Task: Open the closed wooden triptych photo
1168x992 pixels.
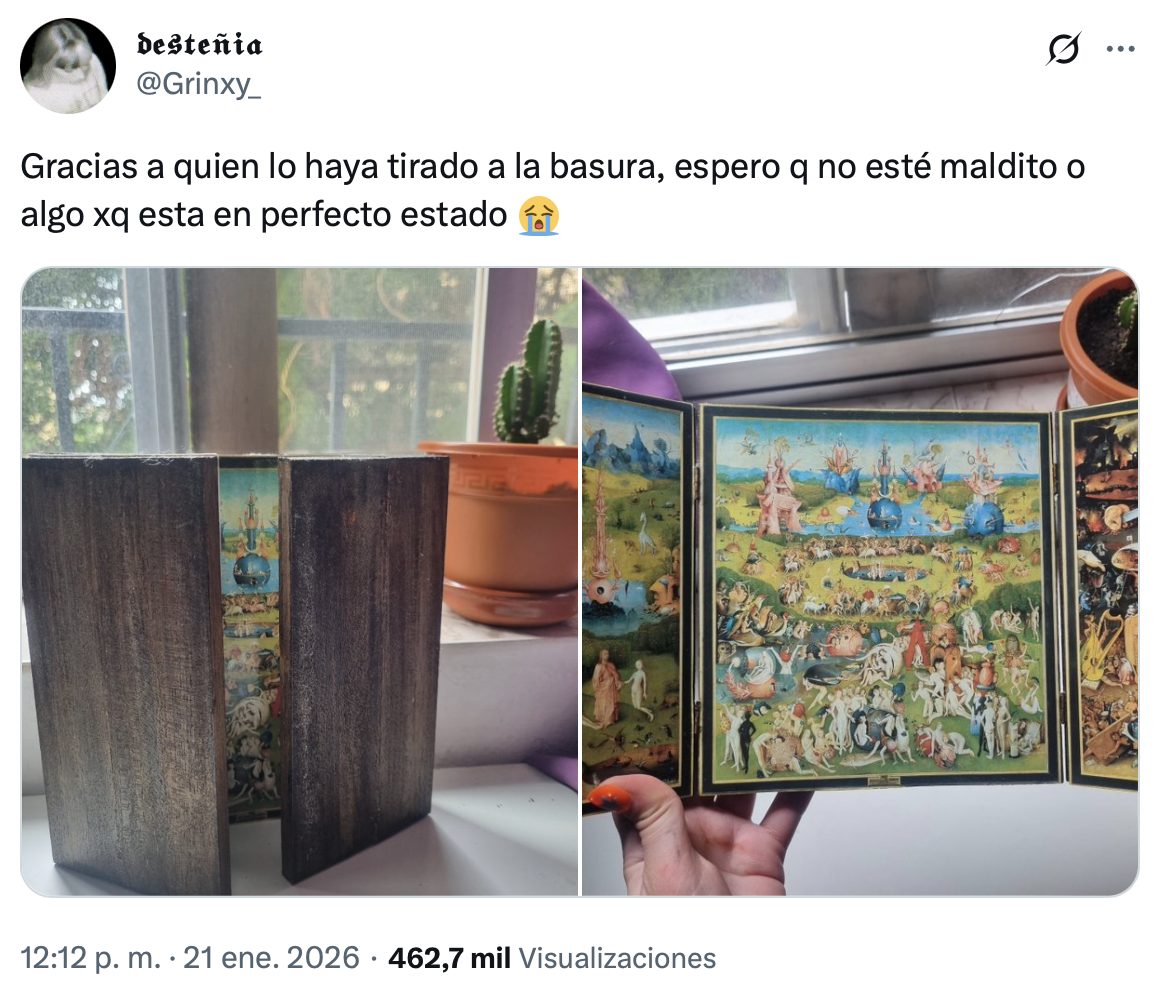Action: click(x=299, y=581)
